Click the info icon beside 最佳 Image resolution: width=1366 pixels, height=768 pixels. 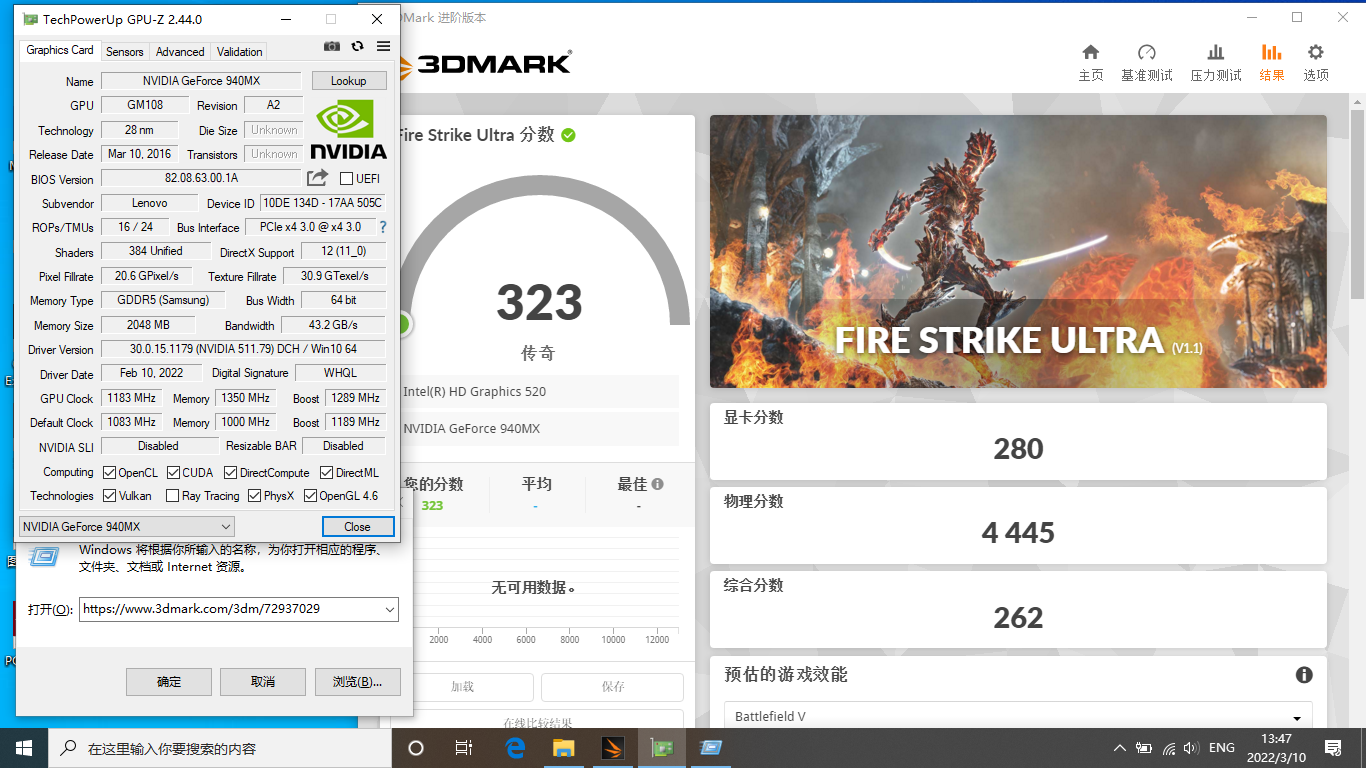(x=657, y=484)
